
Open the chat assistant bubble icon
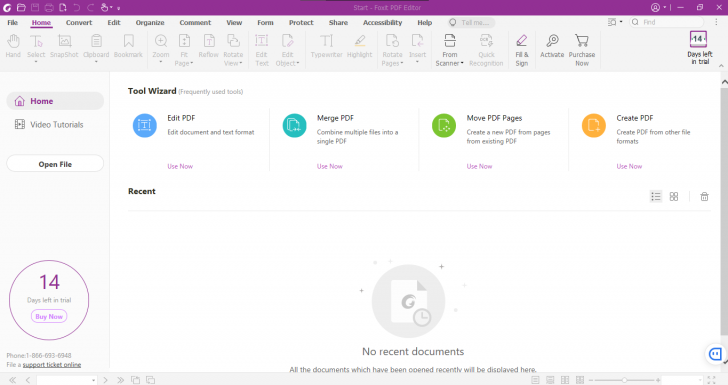(x=715, y=354)
